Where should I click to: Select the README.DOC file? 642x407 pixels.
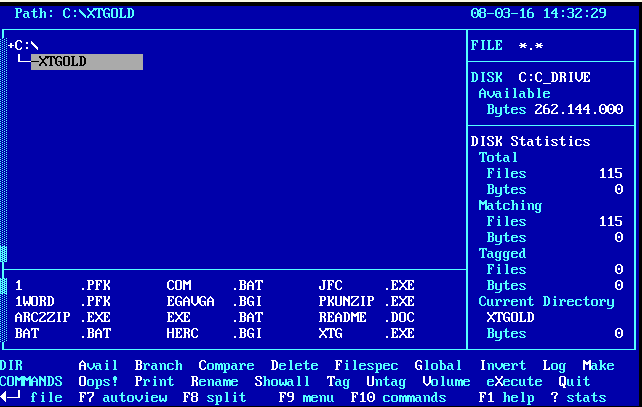click(x=366, y=317)
